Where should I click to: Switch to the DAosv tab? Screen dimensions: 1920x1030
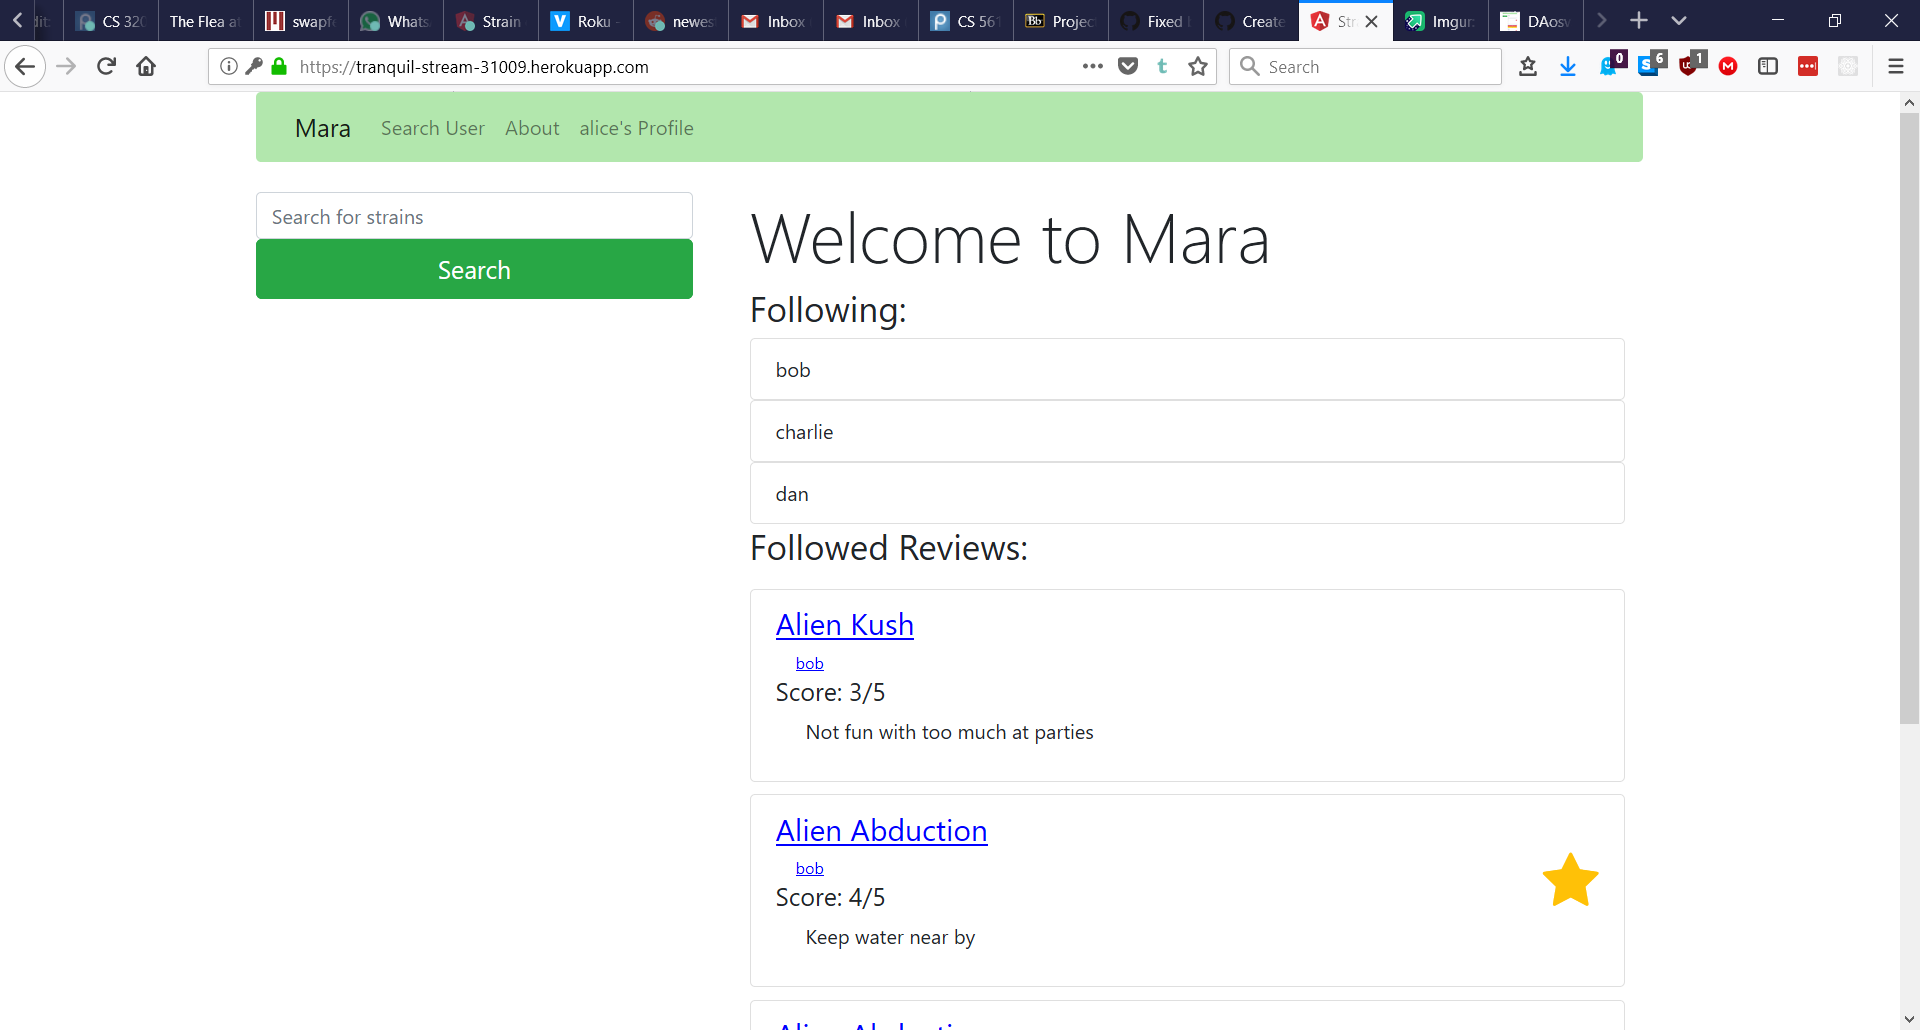tap(1536, 21)
